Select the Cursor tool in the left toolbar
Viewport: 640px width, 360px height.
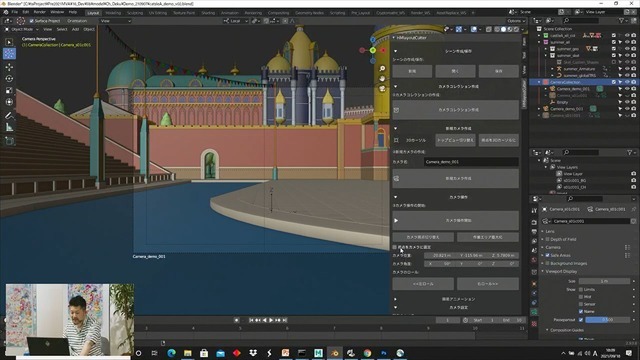[x=9, y=53]
